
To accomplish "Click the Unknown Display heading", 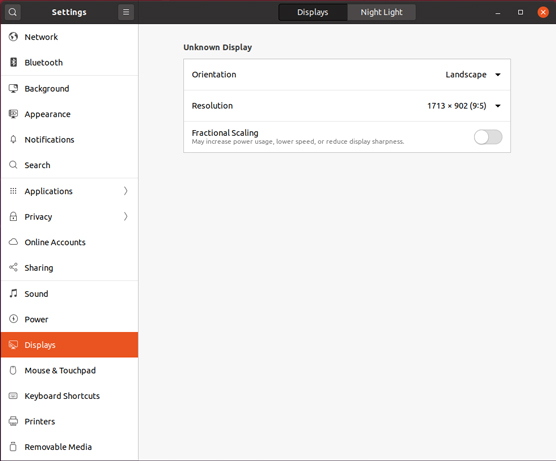I will point(217,47).
